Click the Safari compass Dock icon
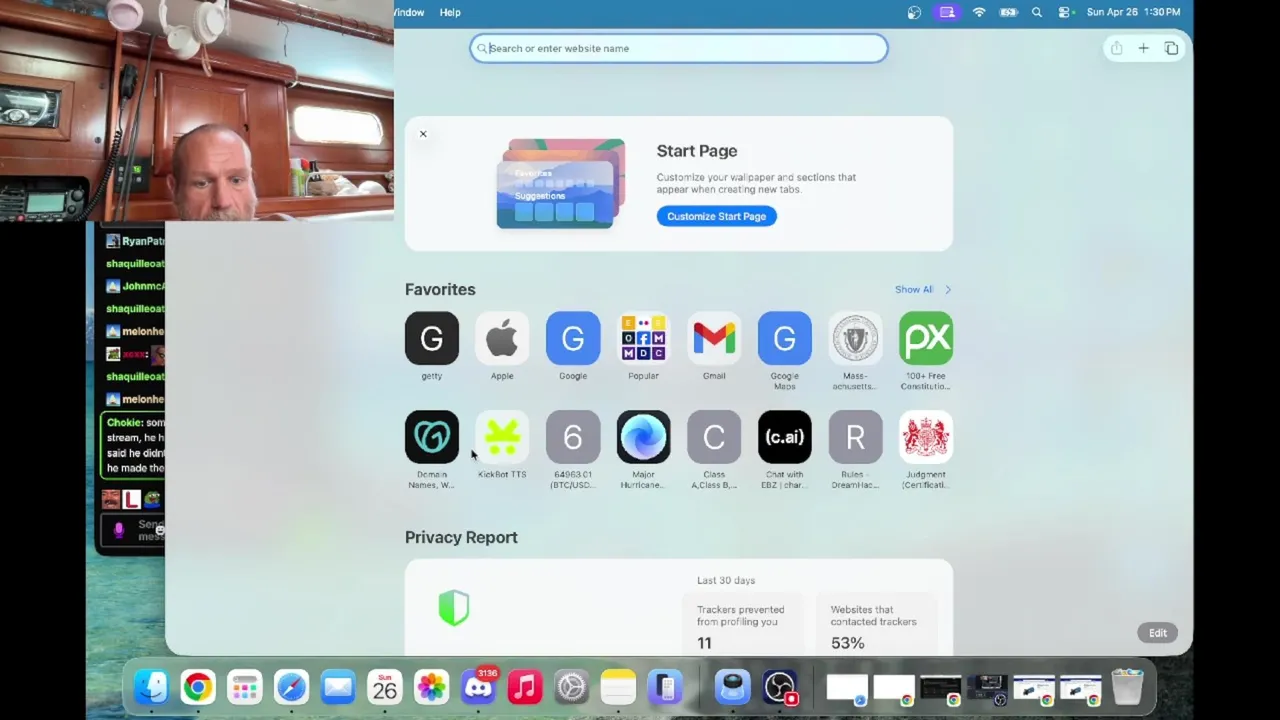Viewport: 1280px width, 720px height. pyautogui.click(x=291, y=687)
